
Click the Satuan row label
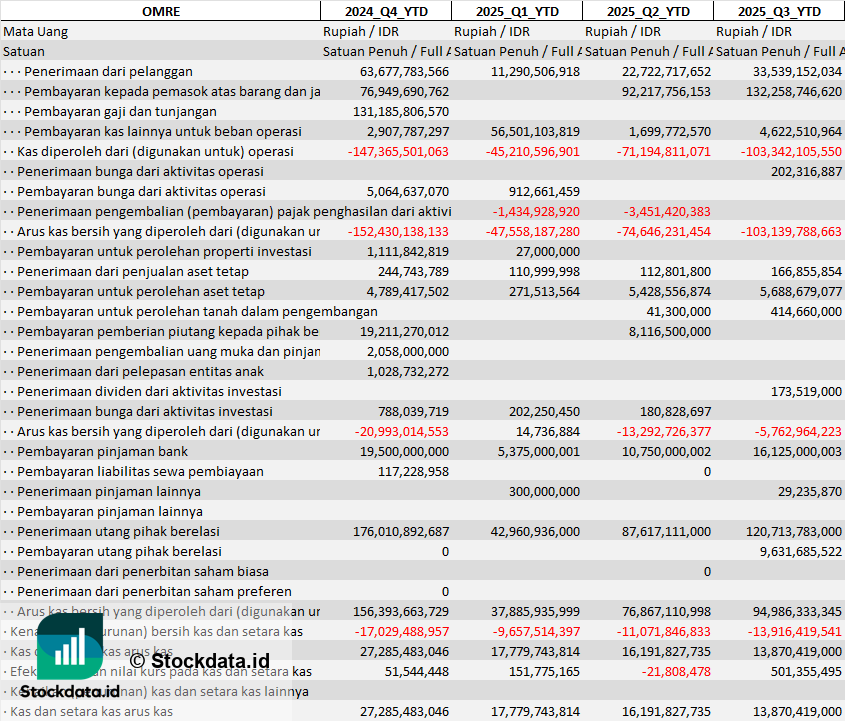pyautogui.click(x=24, y=51)
